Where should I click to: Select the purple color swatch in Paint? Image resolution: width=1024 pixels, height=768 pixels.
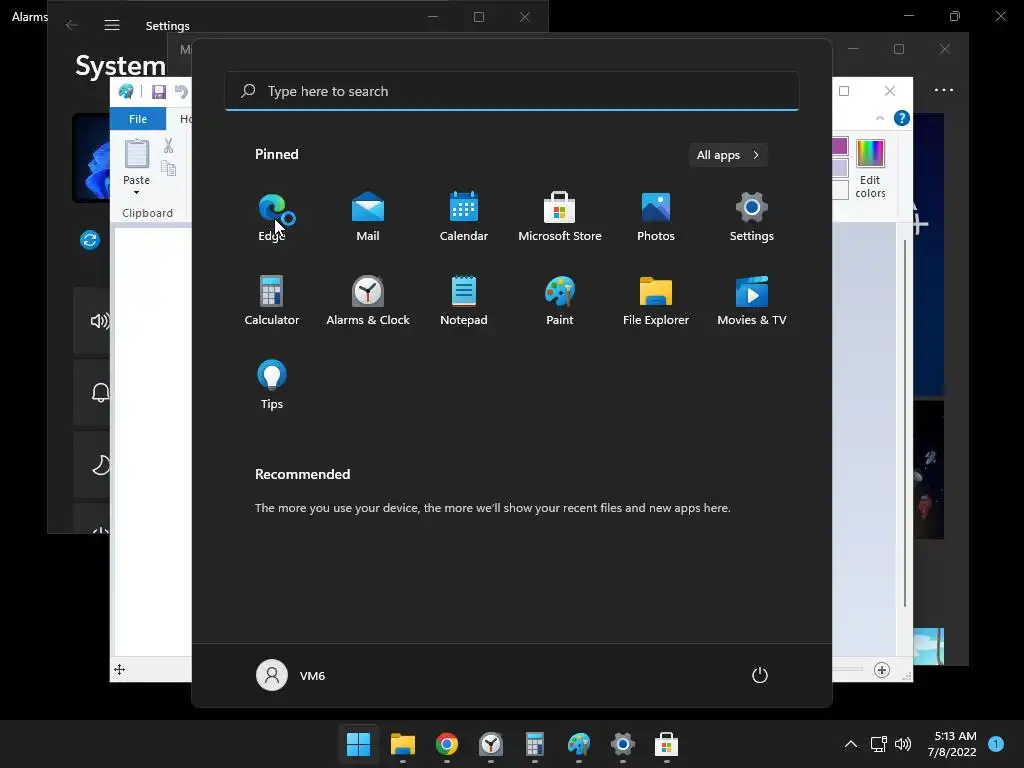840,146
